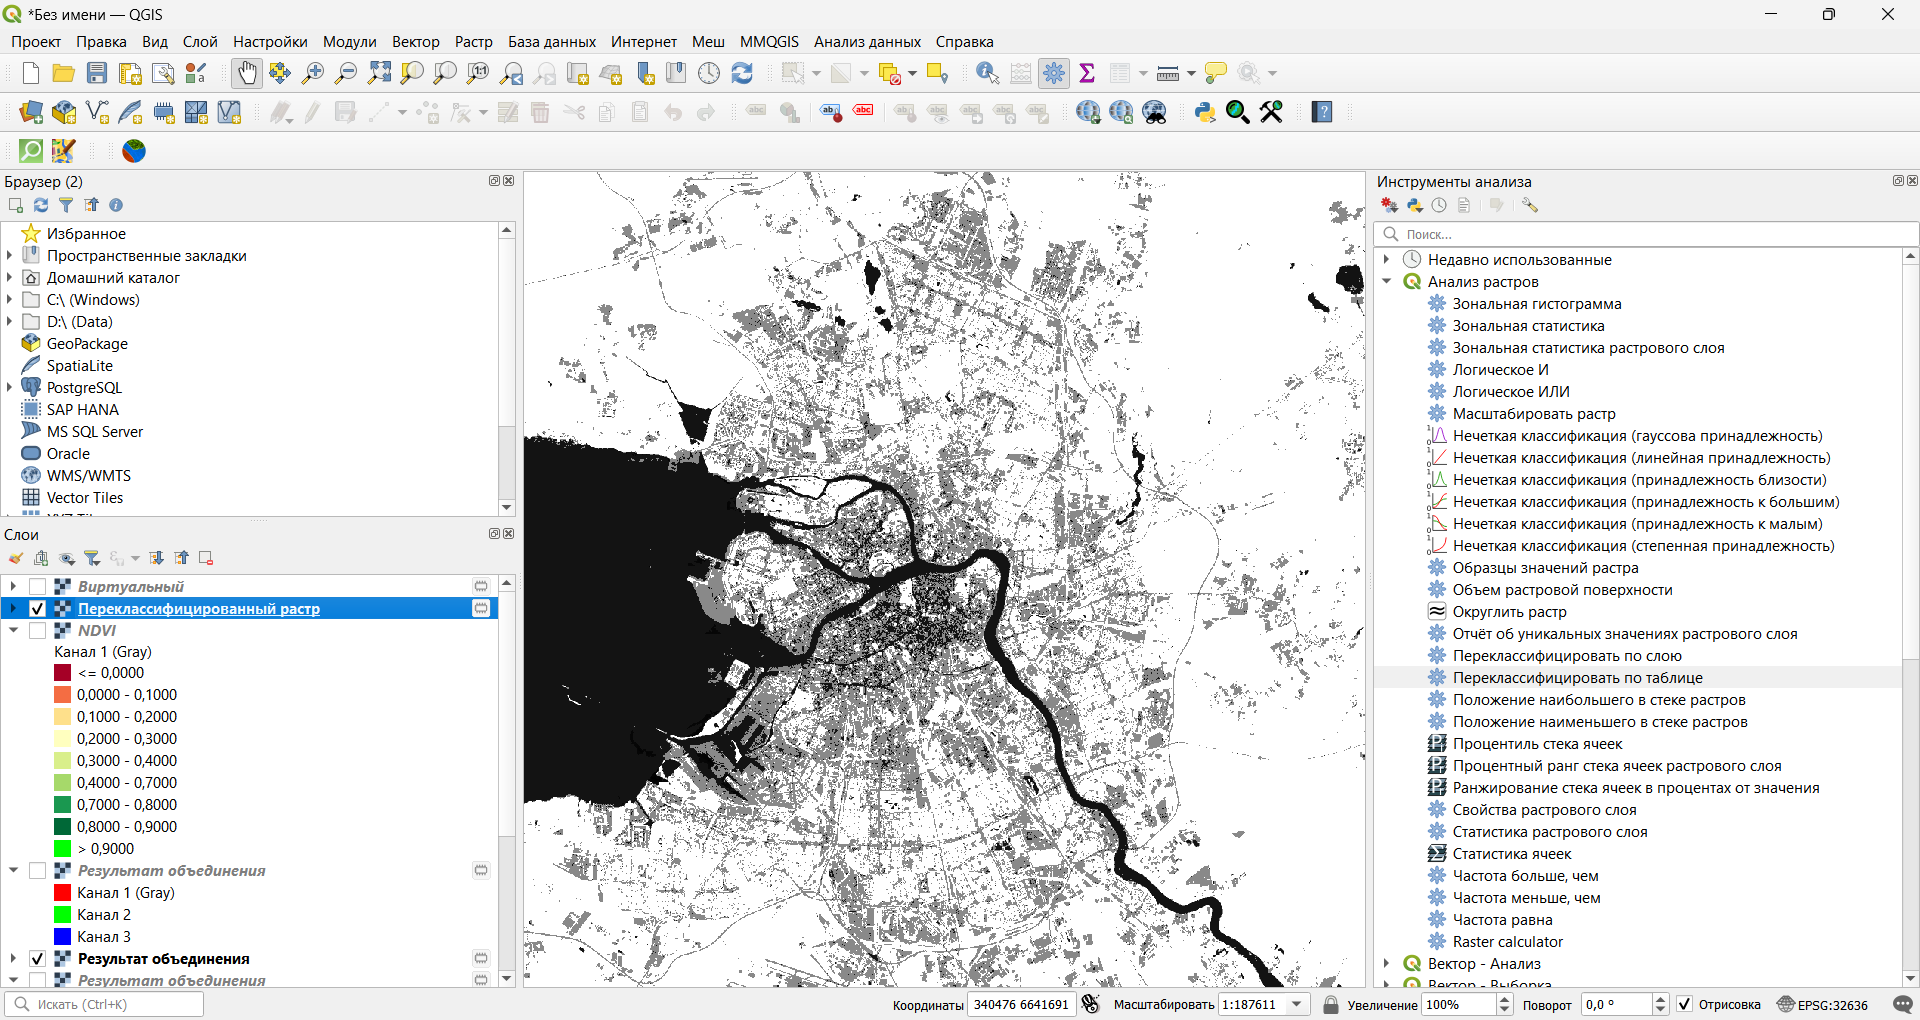Image resolution: width=1920 pixels, height=1020 pixels.
Task: Expand the Недавно использованные group
Action: pyautogui.click(x=1387, y=260)
